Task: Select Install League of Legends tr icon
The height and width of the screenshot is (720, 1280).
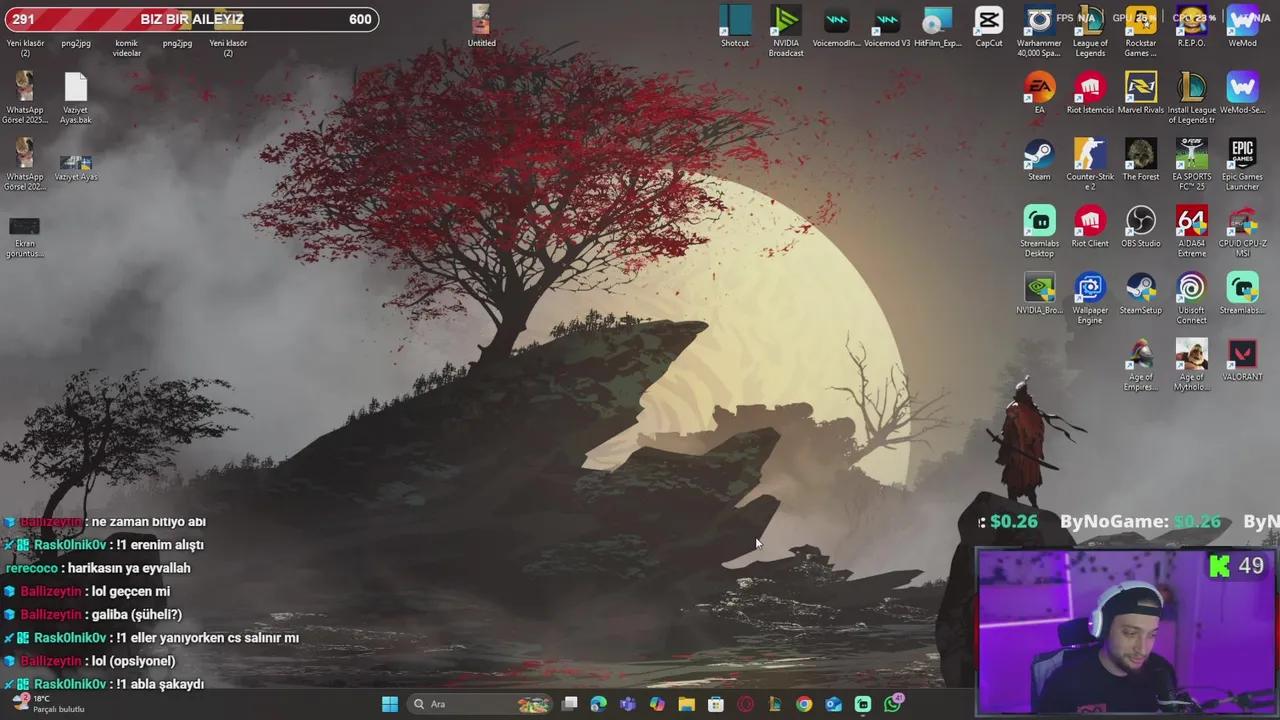Action: [1192, 97]
